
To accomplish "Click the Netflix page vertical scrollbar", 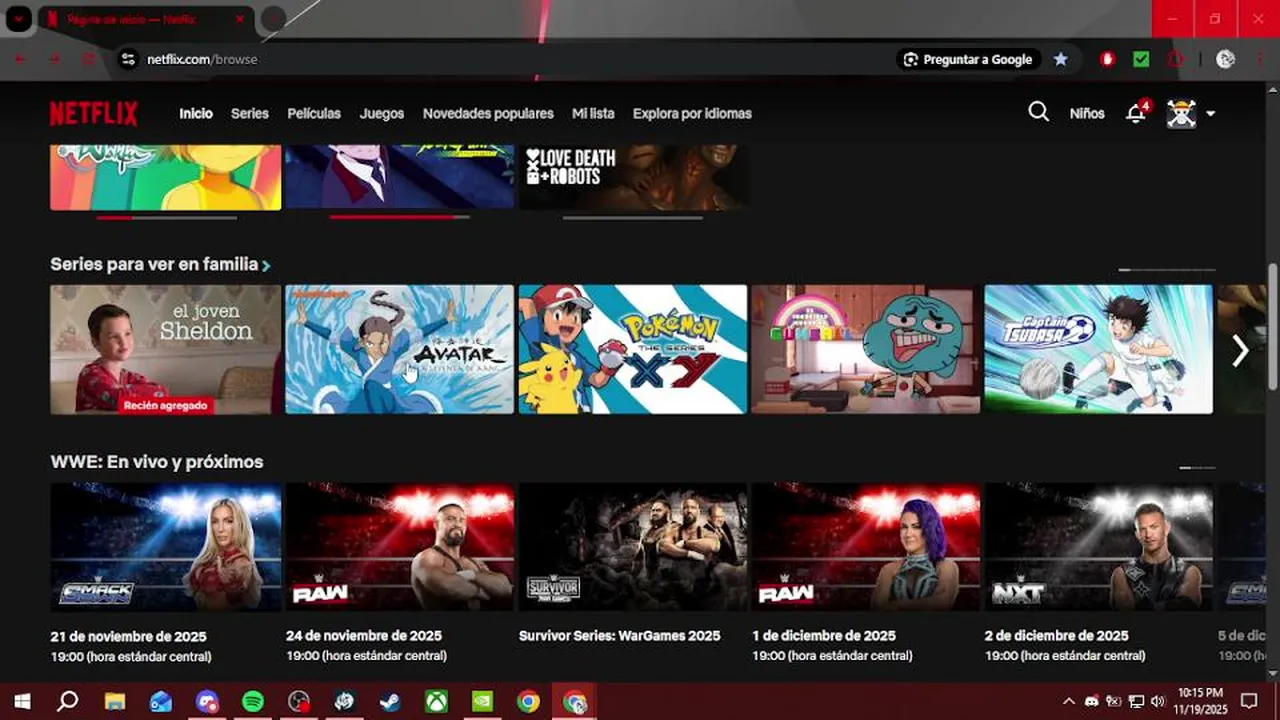I will 1272,327.
